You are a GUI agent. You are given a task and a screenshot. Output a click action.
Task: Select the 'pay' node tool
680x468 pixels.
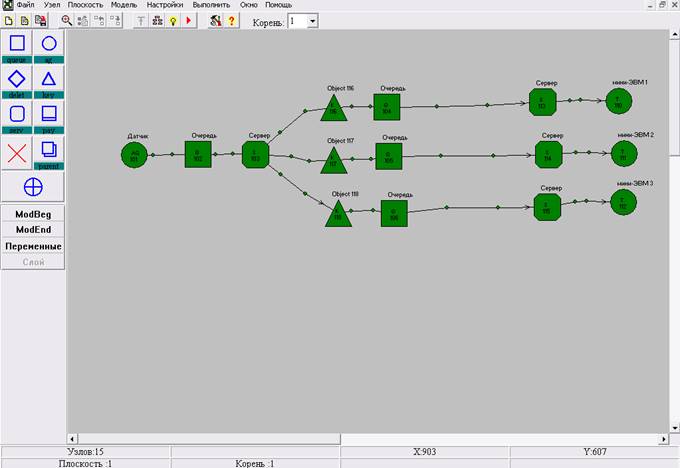point(49,114)
